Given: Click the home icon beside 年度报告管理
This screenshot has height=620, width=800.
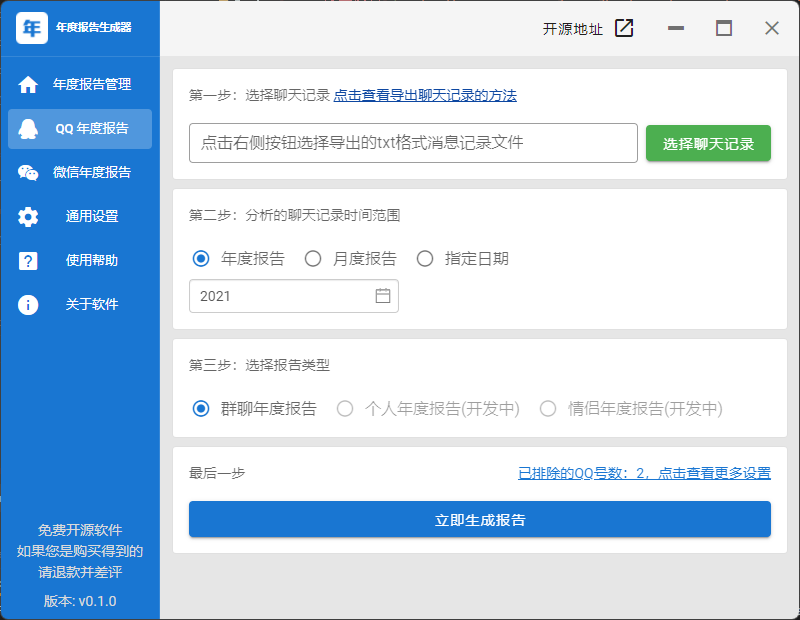Looking at the screenshot, I should (28, 85).
